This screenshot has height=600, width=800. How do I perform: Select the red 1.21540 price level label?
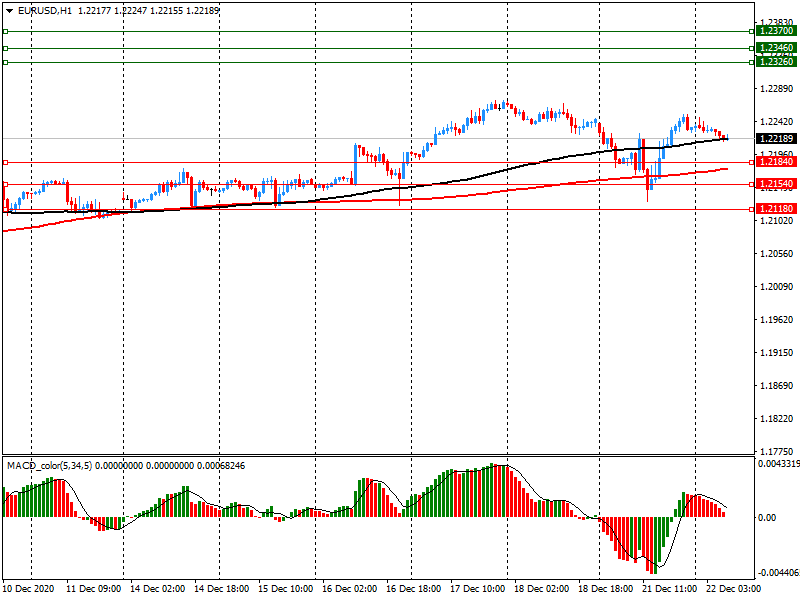(x=776, y=184)
